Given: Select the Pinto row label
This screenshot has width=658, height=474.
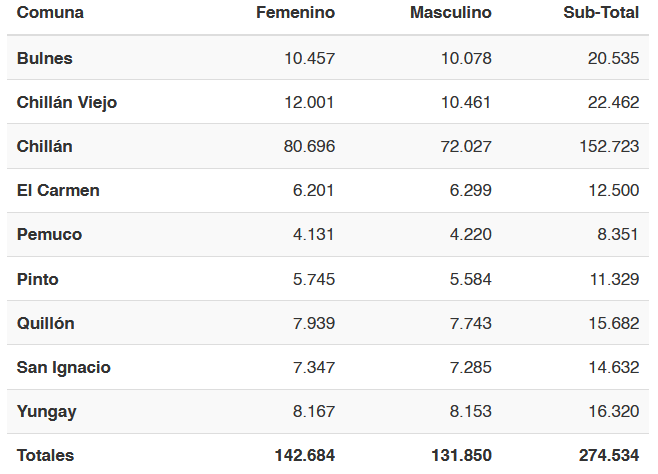Looking at the screenshot, I should pos(37,279).
